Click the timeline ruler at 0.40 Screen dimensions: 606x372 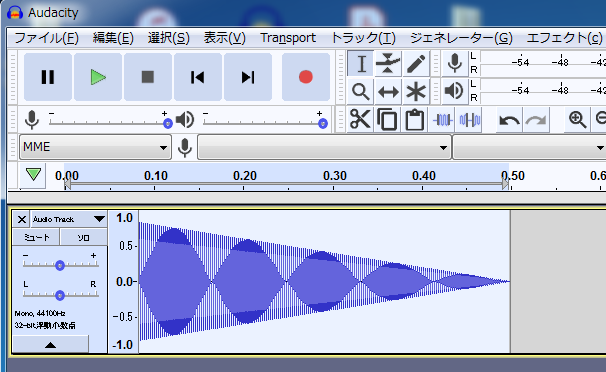coord(424,176)
